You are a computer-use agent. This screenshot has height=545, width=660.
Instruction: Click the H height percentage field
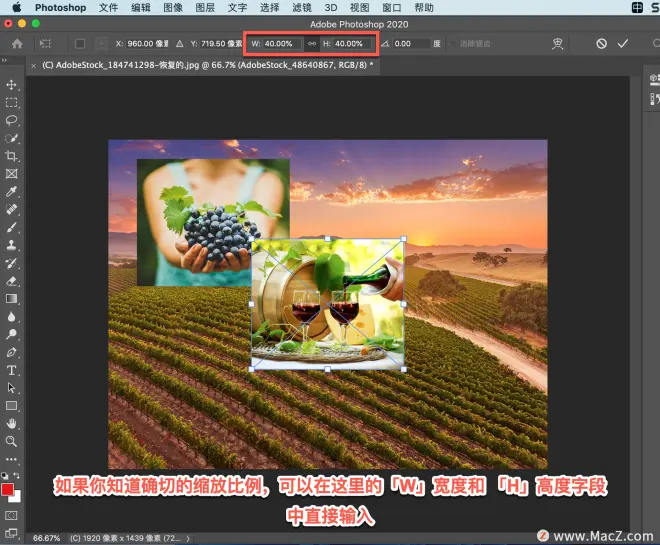[353, 44]
